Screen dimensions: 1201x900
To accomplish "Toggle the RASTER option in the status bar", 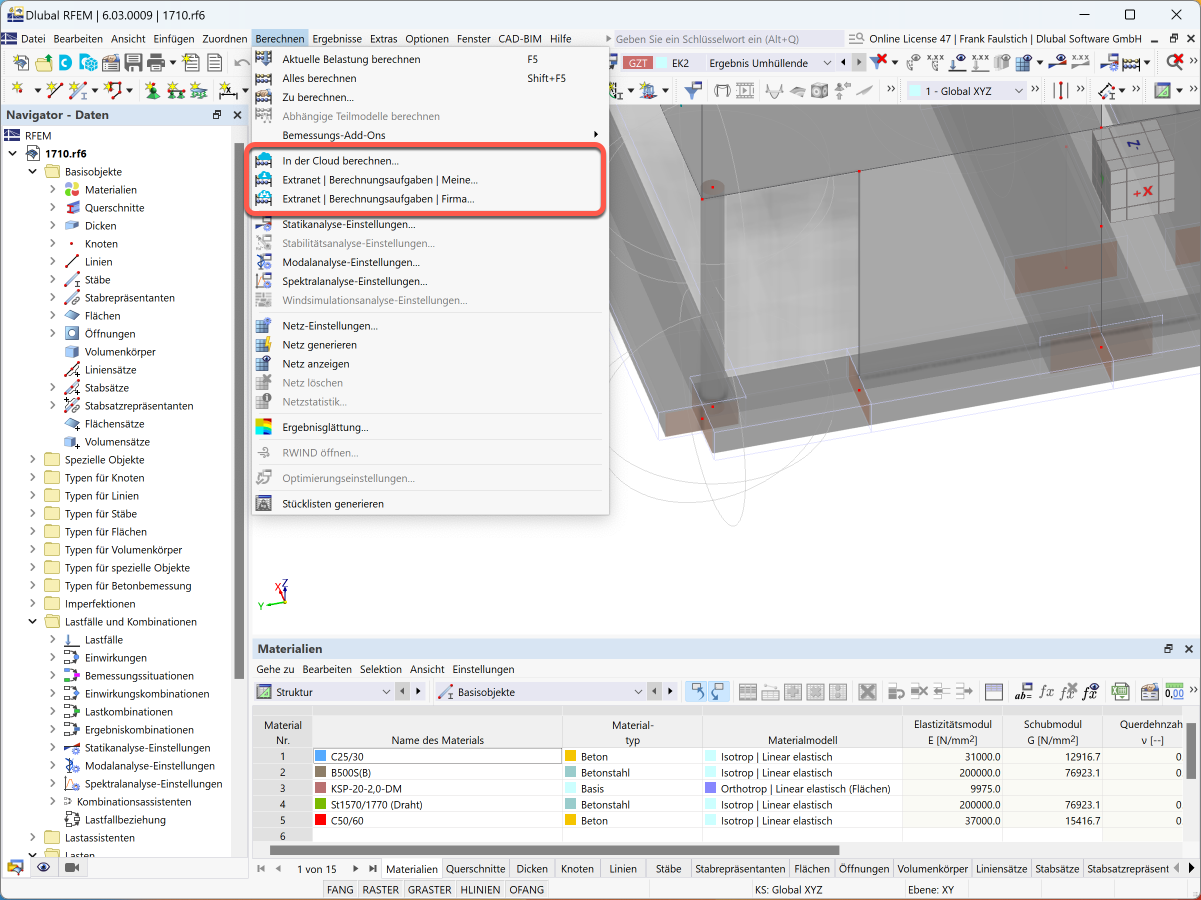I will click(x=380, y=889).
